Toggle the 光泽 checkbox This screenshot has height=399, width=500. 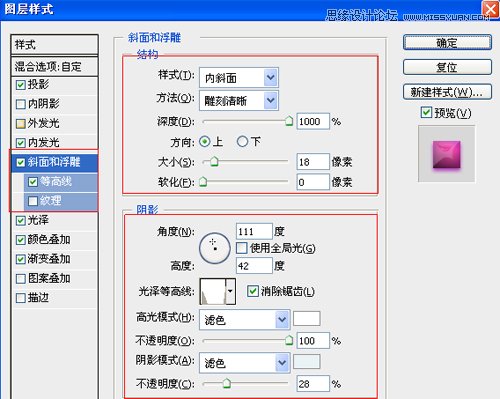[21, 220]
